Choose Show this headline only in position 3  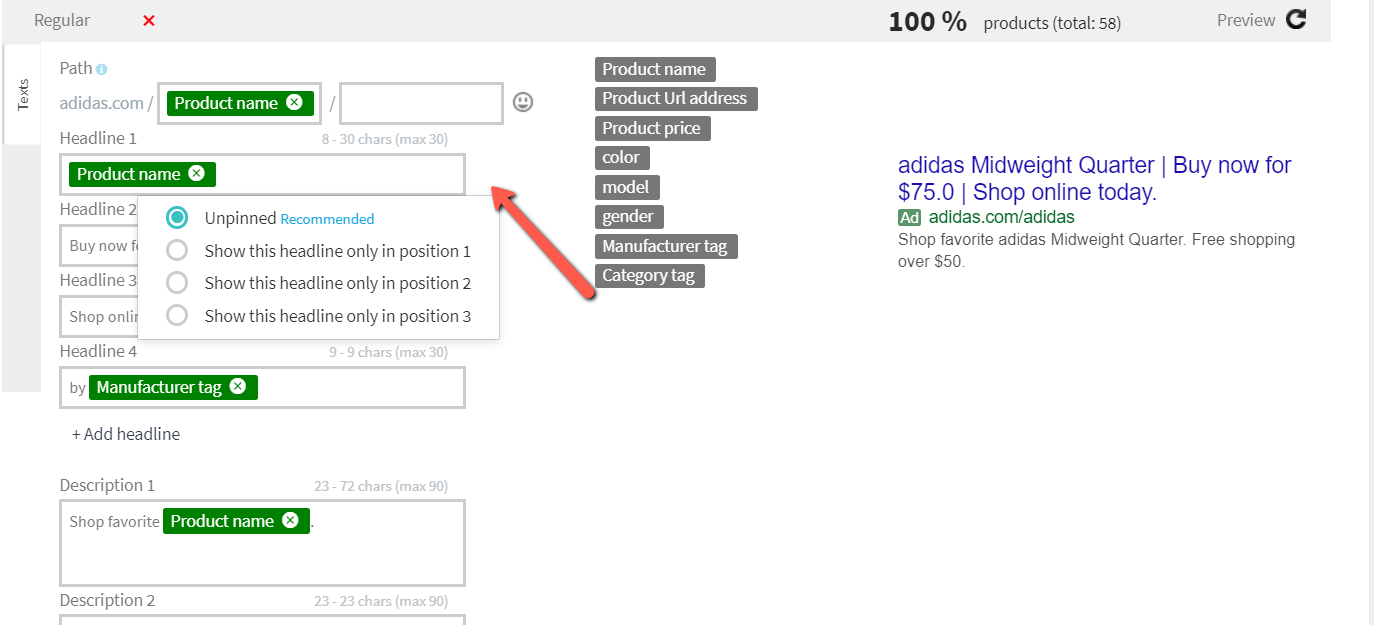177,316
